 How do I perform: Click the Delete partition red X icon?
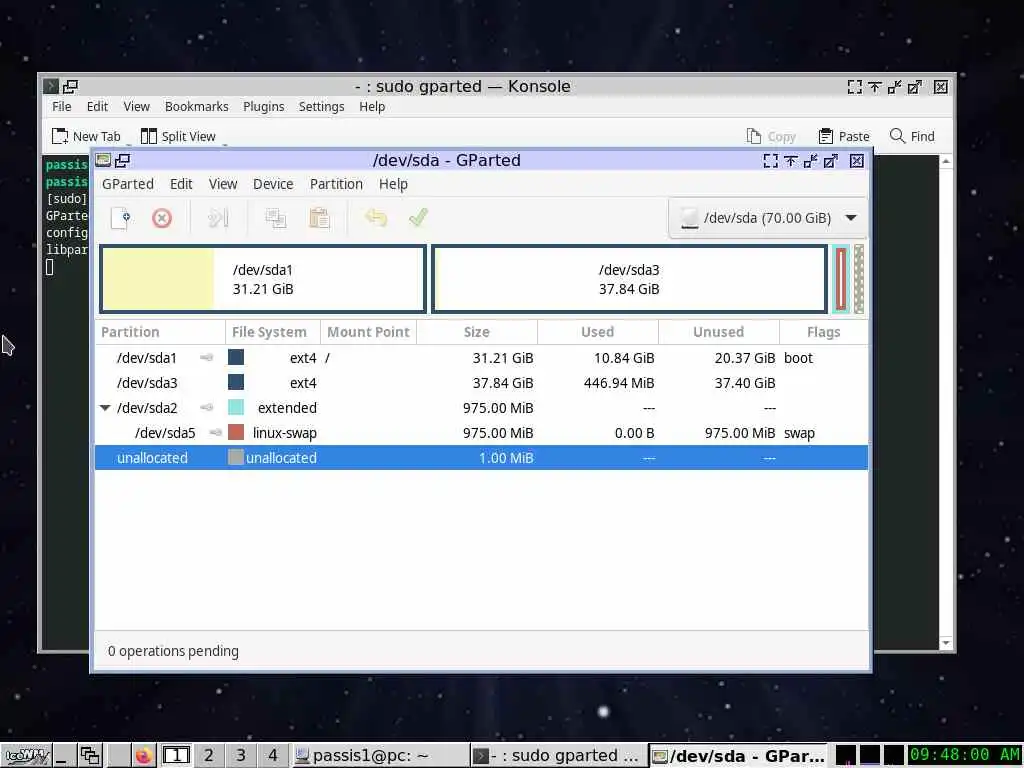(162, 218)
